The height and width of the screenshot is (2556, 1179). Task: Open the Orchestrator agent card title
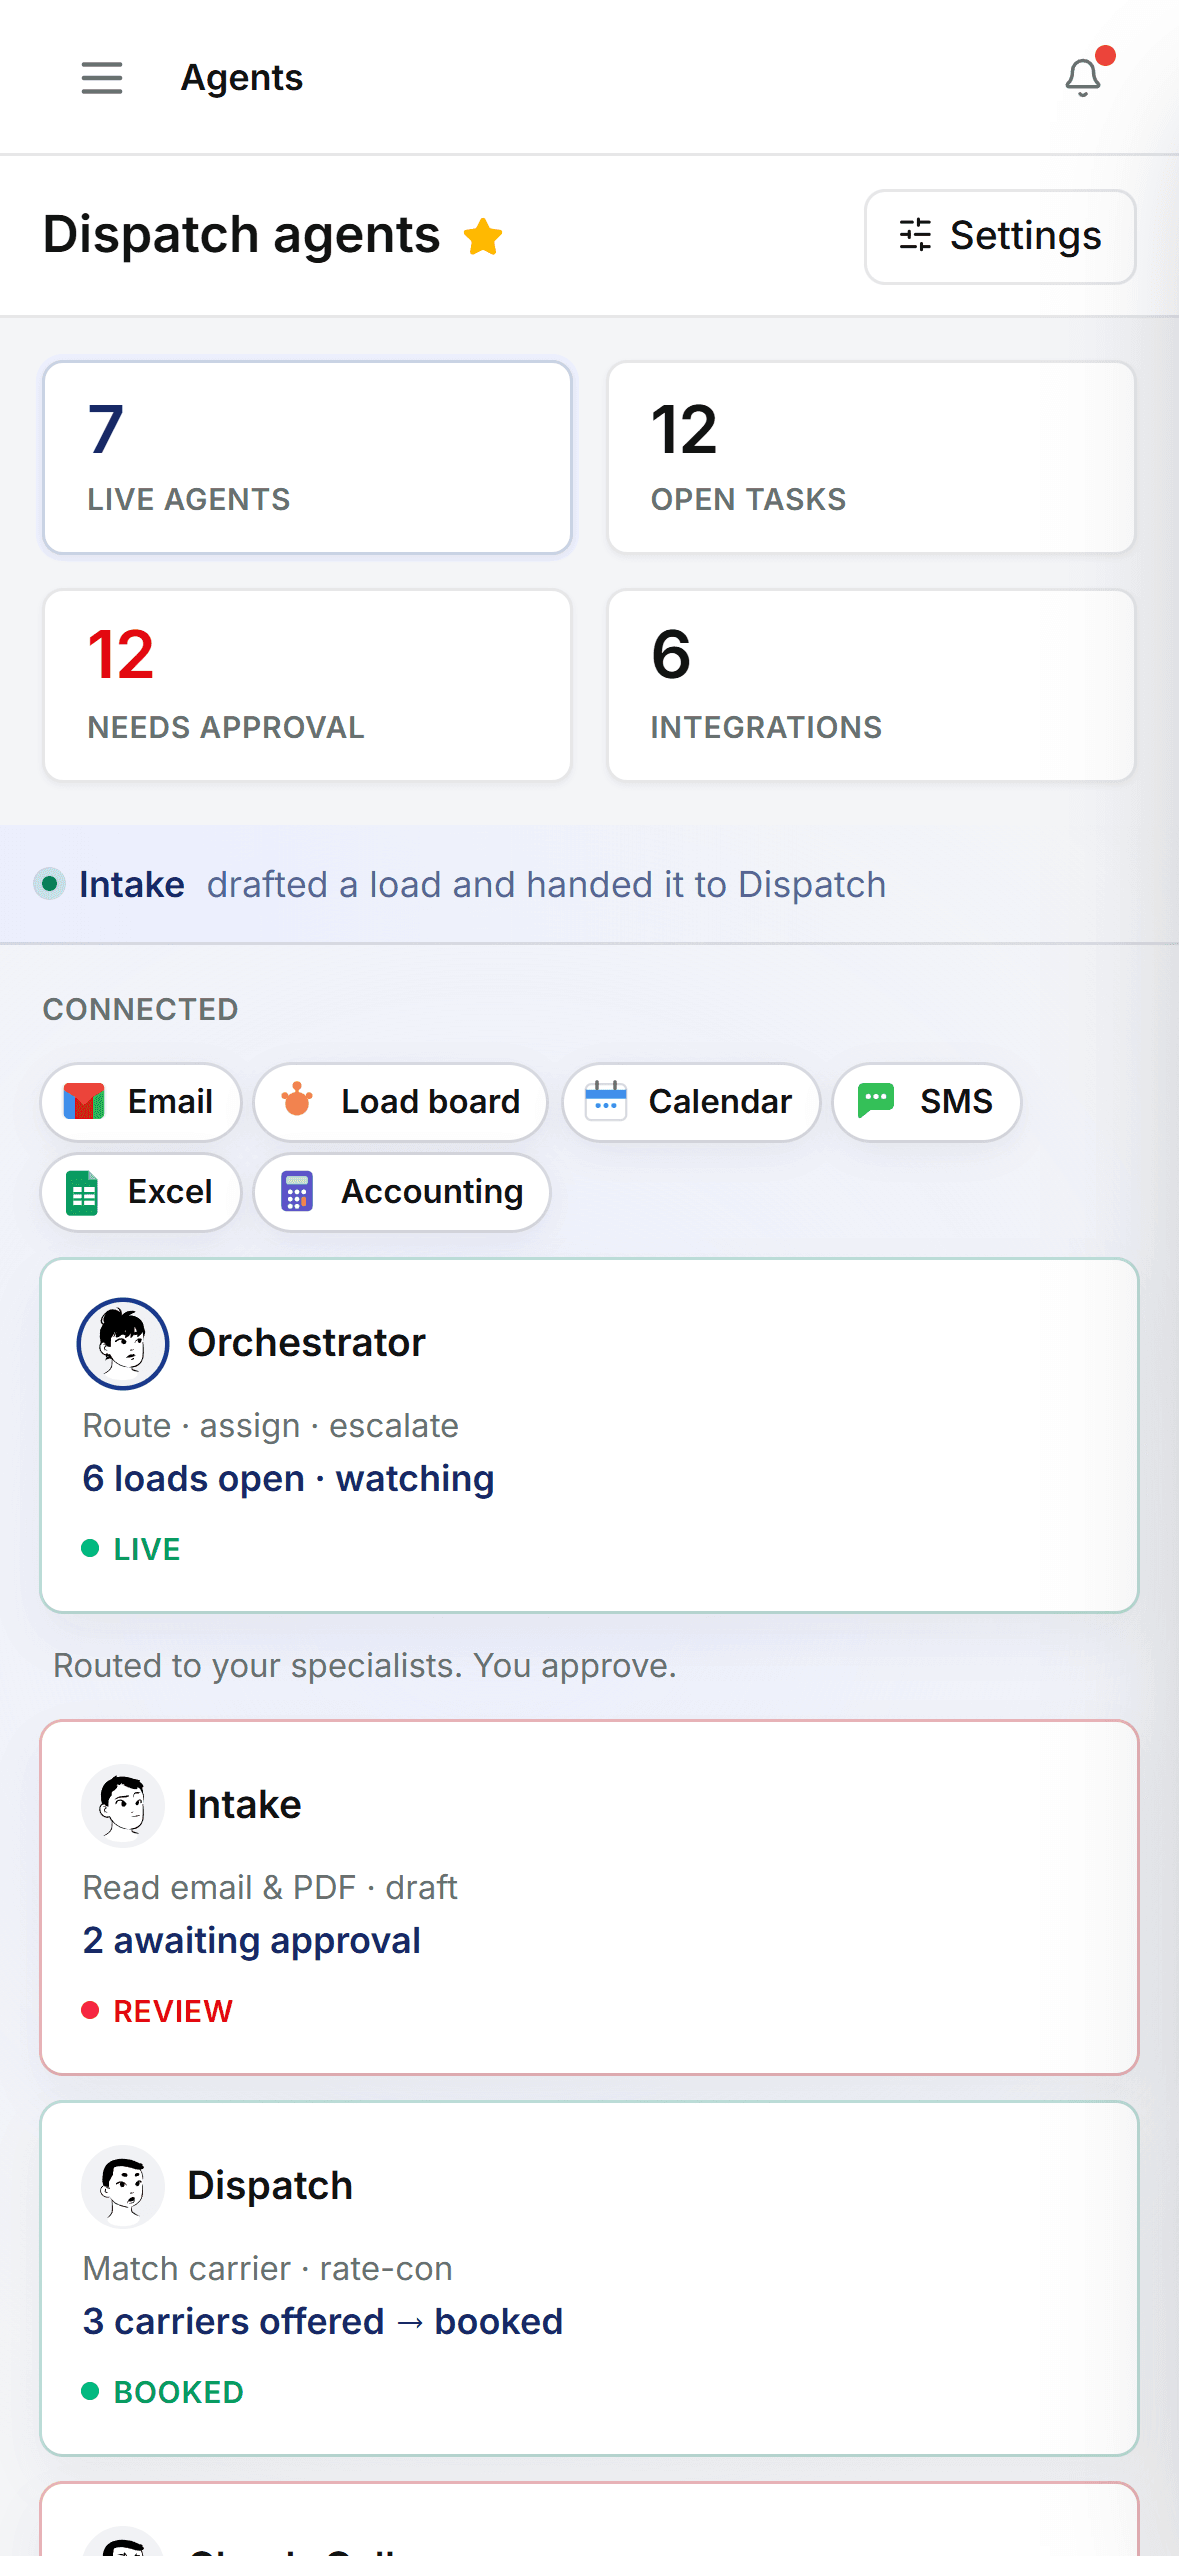(x=307, y=1343)
